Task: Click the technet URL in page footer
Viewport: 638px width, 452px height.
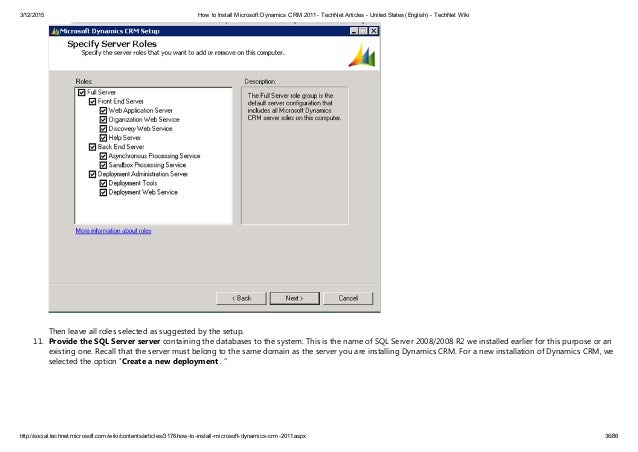Action: tap(163, 436)
